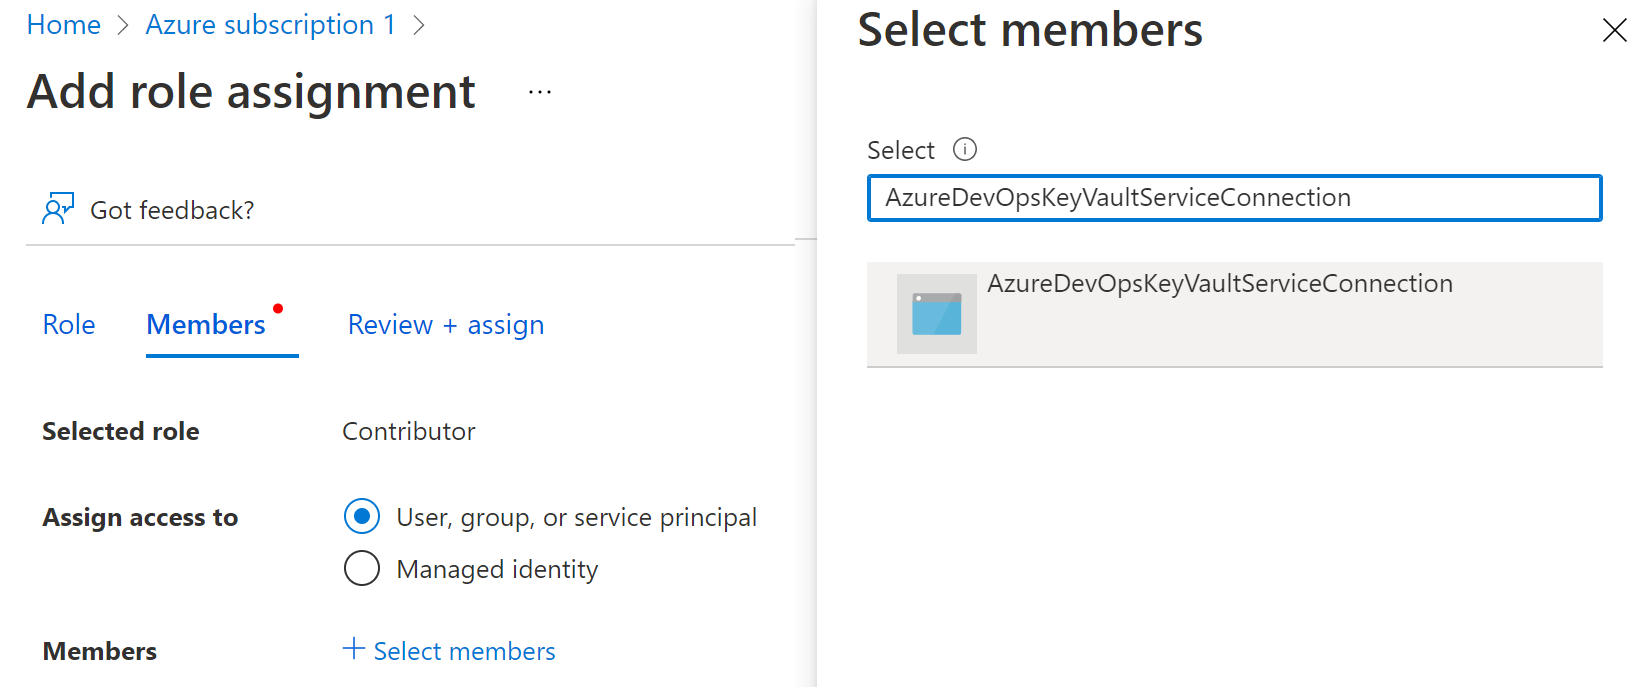Go to the Home breadcrumb
This screenshot has height=687, width=1628.
(x=64, y=24)
